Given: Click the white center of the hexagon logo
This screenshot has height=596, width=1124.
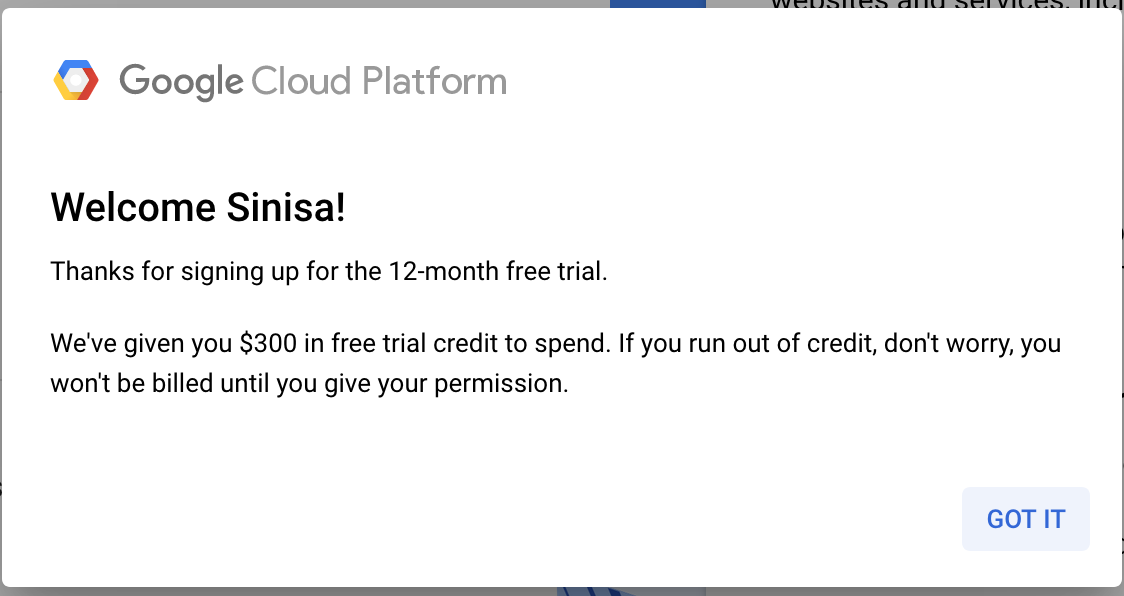Looking at the screenshot, I should pos(76,80).
